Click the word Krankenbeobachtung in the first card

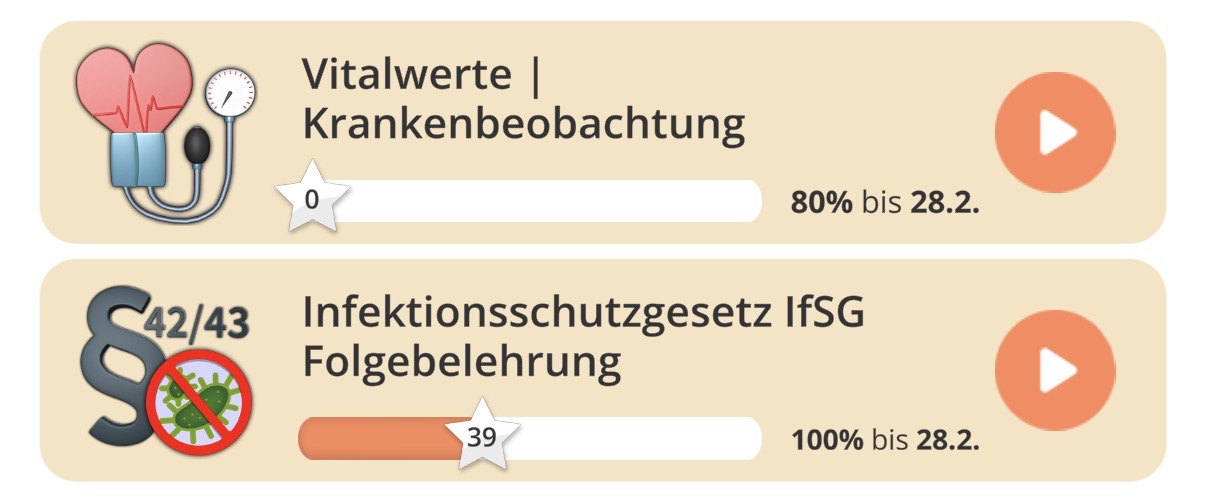coord(523,126)
